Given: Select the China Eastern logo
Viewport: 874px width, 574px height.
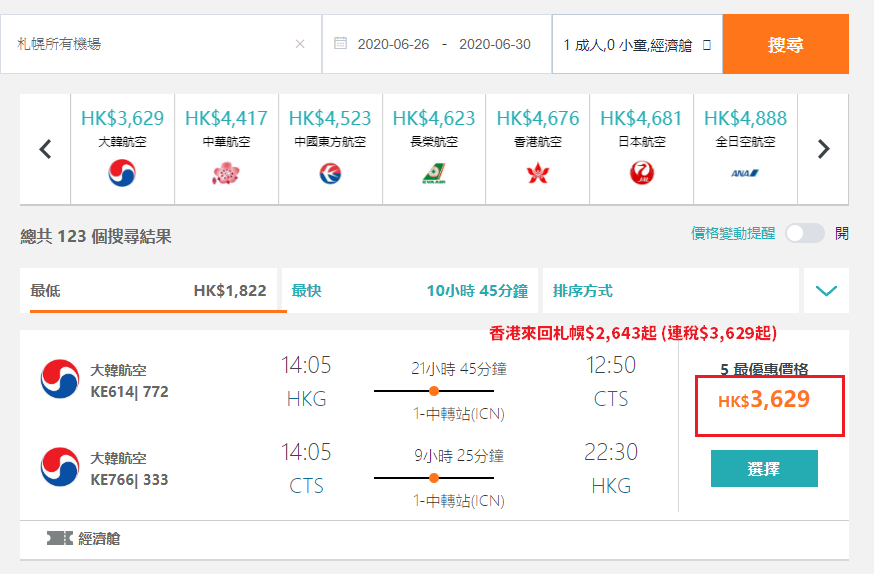Looking at the screenshot, I should pos(330,173).
